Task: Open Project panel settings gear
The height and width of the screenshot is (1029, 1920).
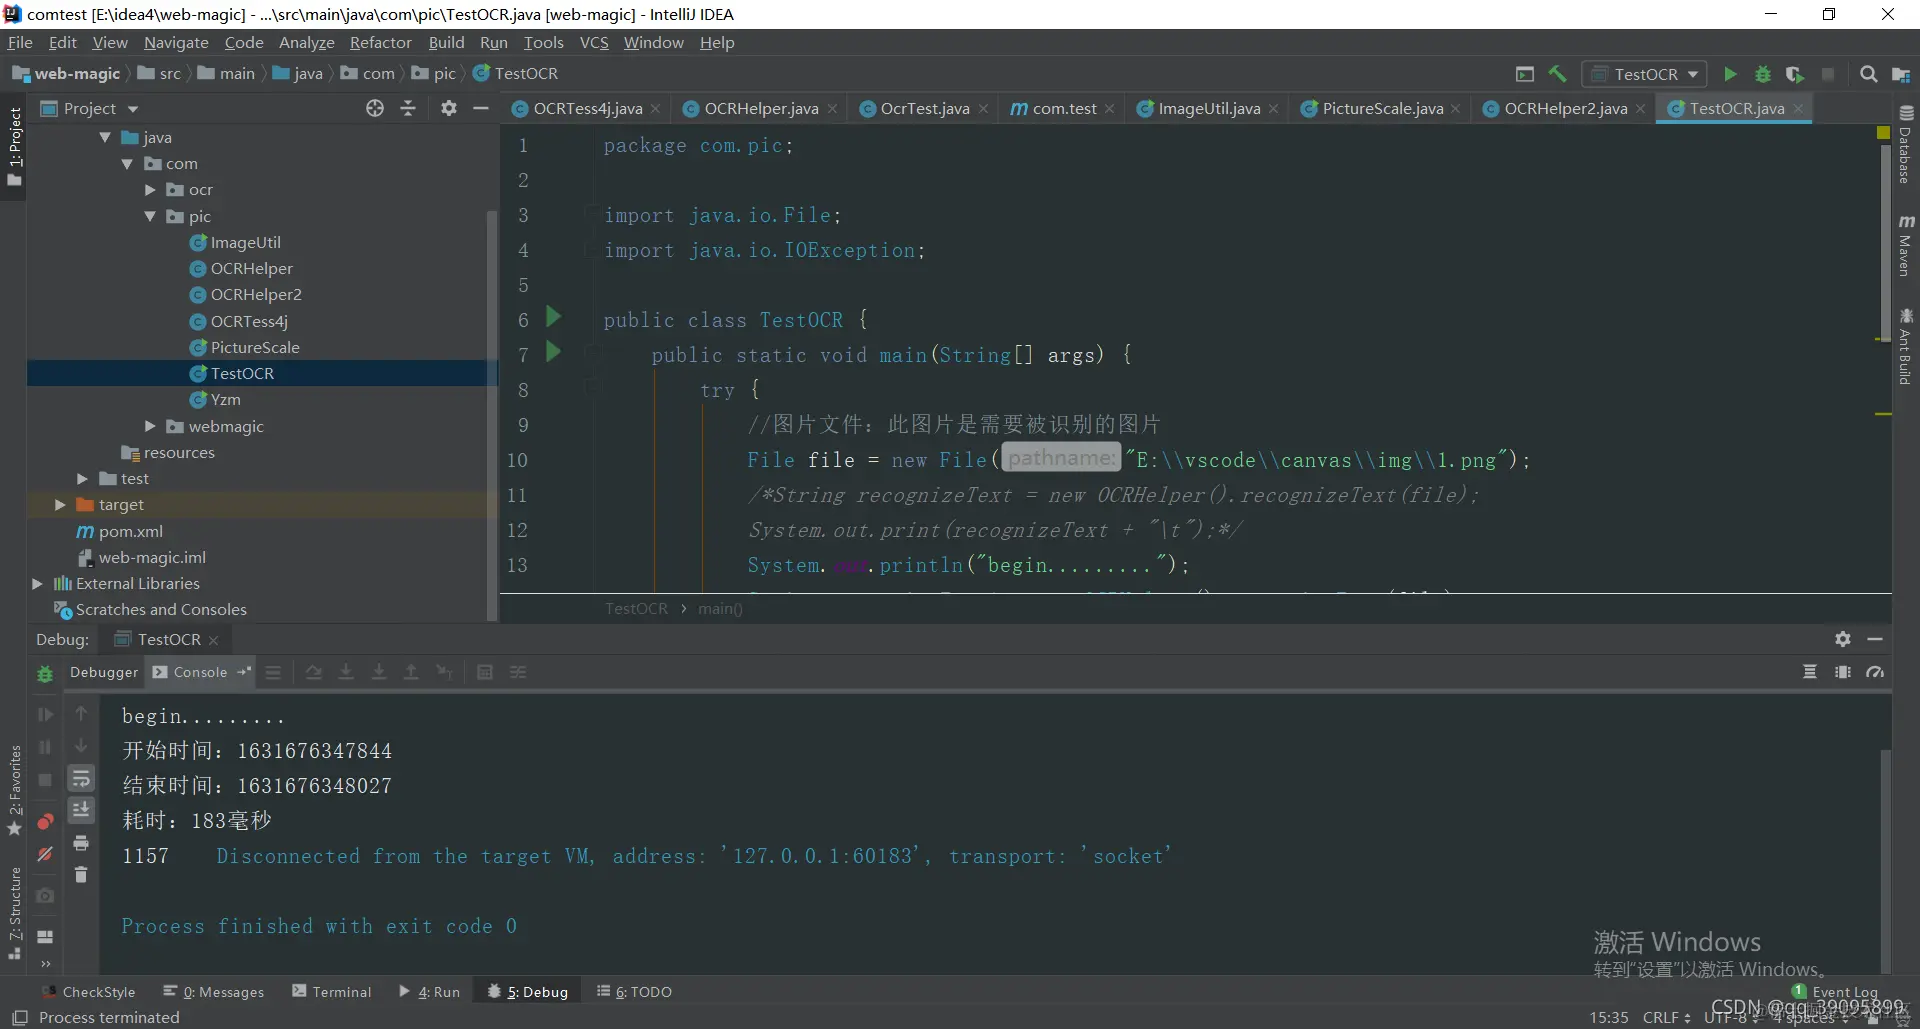Action: [449, 108]
